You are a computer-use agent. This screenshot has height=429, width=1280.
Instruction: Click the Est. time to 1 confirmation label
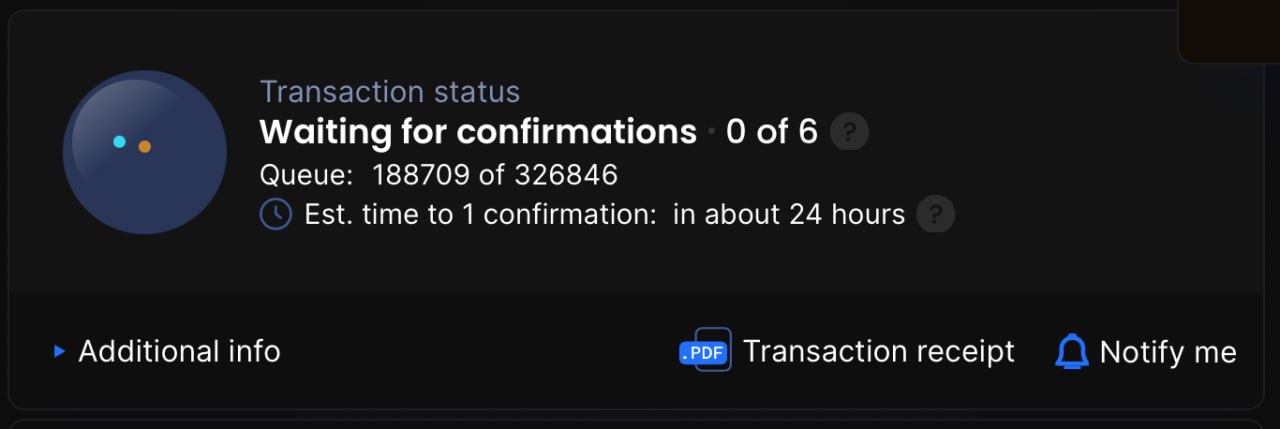coord(484,214)
